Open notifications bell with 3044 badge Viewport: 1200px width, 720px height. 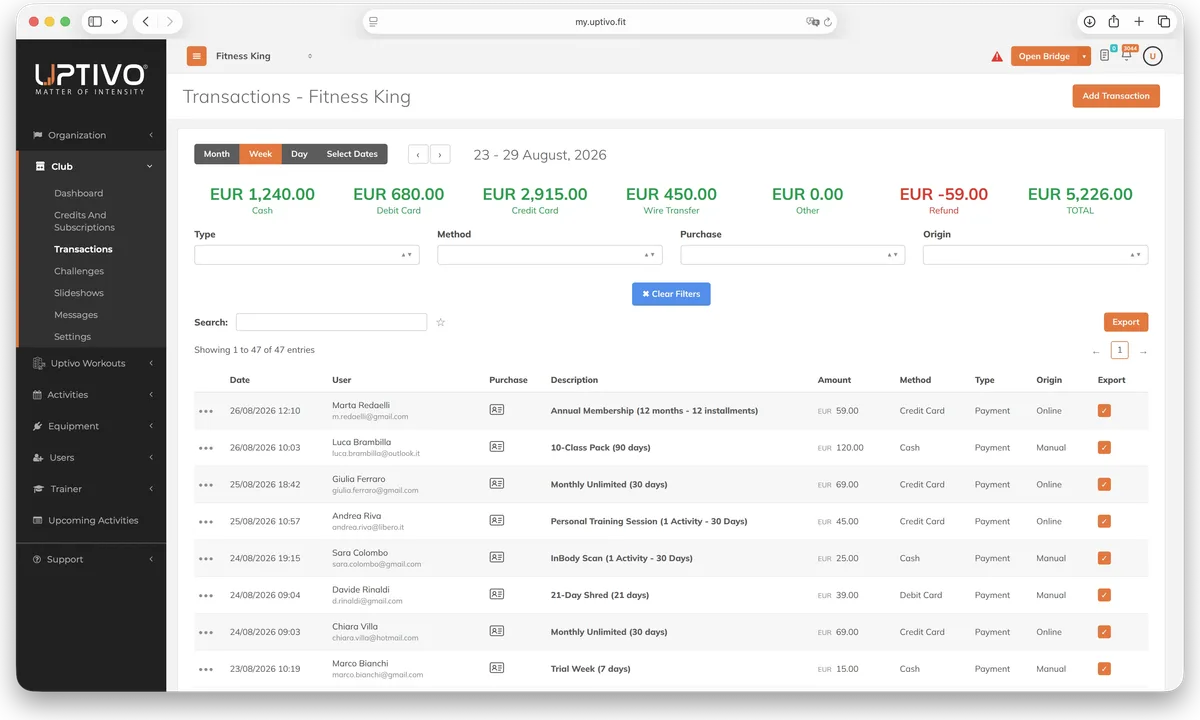[1127, 55]
